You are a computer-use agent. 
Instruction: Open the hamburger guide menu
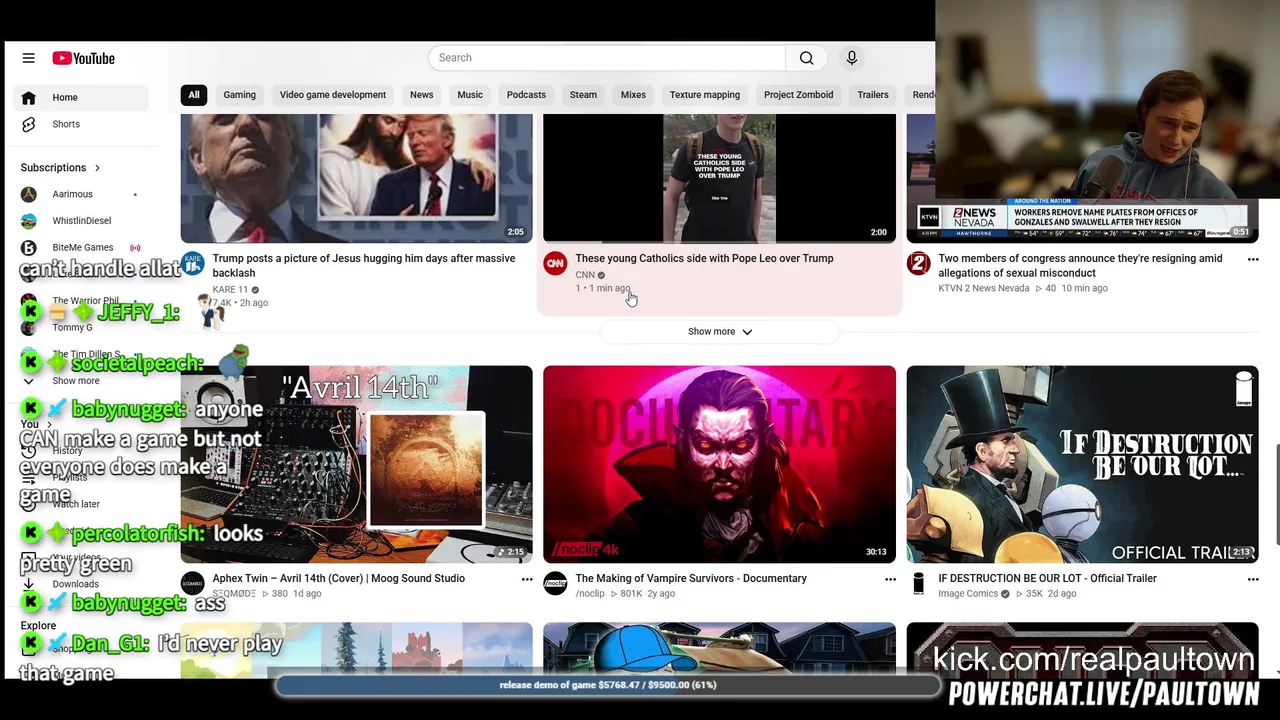[x=28, y=58]
